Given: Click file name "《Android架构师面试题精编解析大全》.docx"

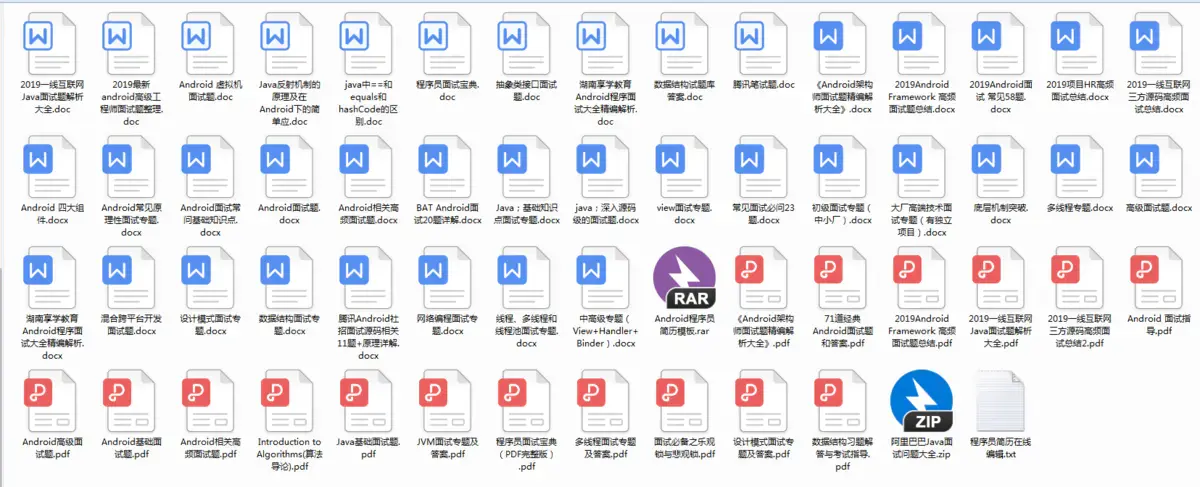Looking at the screenshot, I should [x=843, y=97].
